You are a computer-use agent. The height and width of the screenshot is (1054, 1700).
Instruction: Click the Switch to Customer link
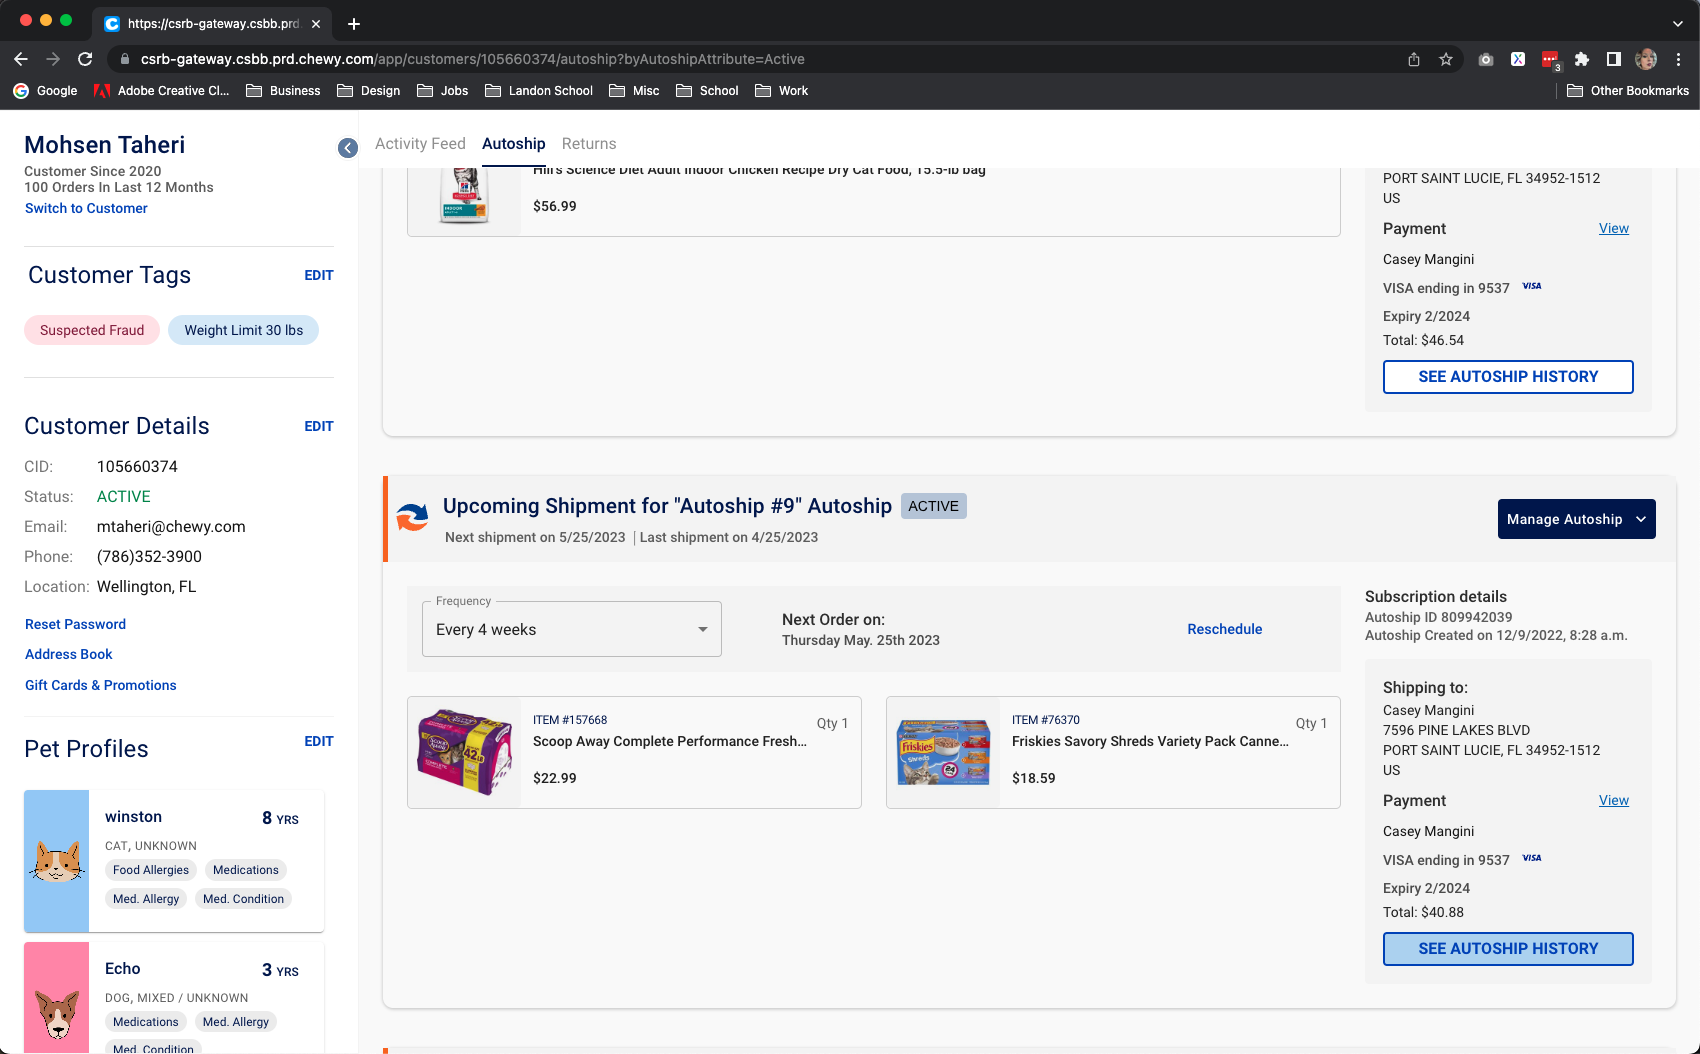pyautogui.click(x=86, y=208)
